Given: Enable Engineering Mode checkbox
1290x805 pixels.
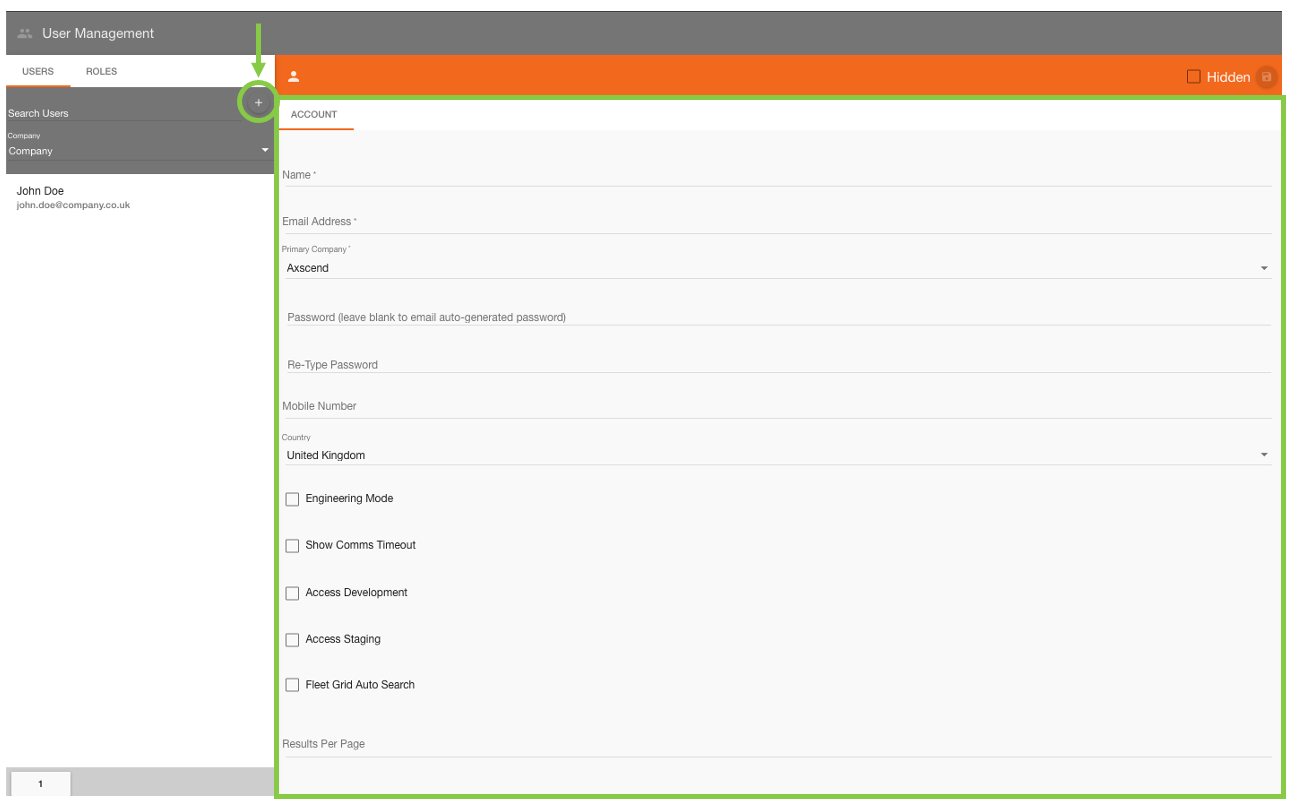Looking at the screenshot, I should click(x=292, y=499).
